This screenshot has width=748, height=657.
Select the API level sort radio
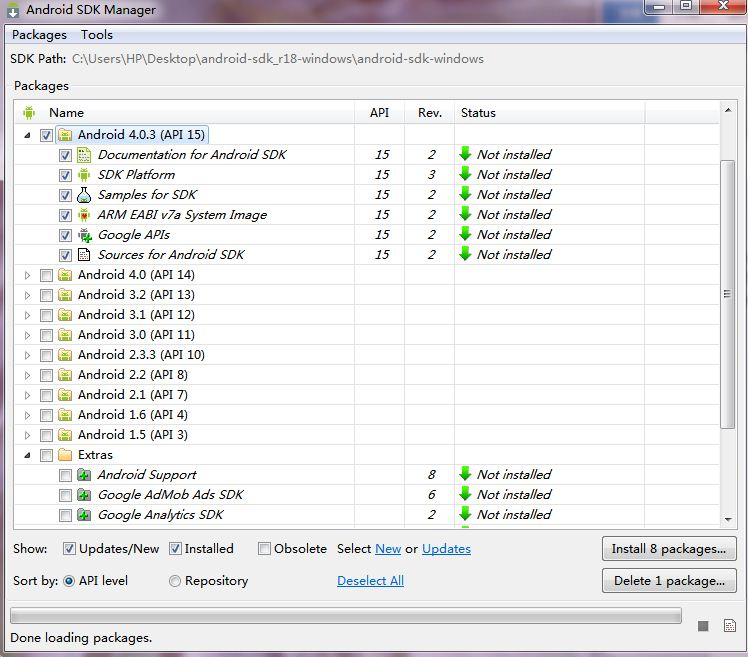(x=69, y=581)
